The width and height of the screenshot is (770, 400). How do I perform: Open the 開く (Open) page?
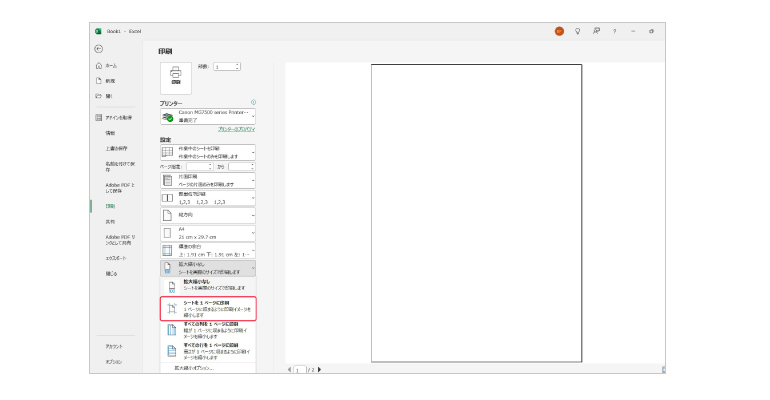point(104,96)
